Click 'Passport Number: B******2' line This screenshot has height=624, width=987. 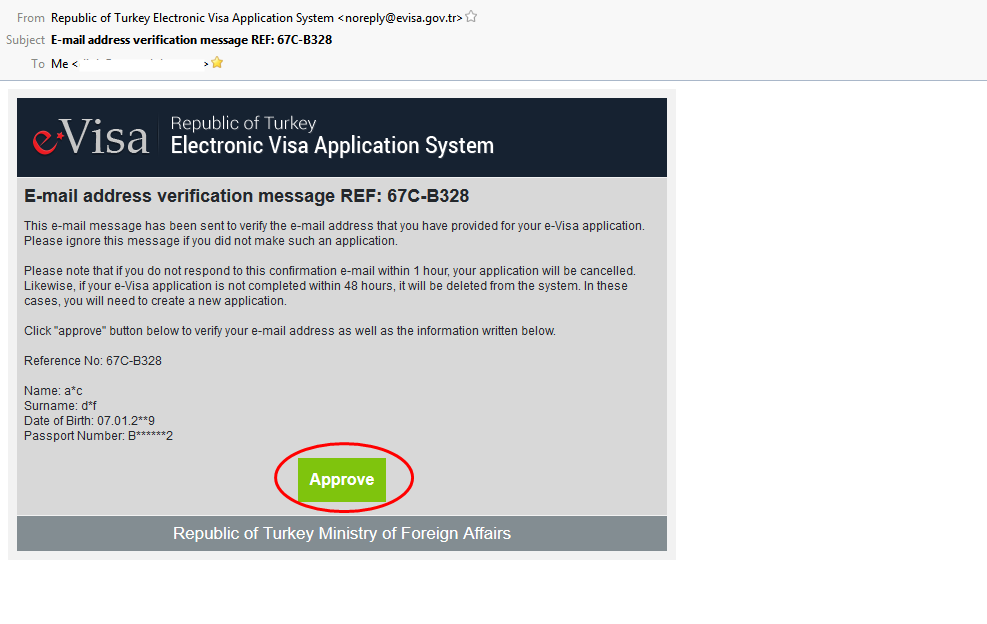click(x=98, y=436)
